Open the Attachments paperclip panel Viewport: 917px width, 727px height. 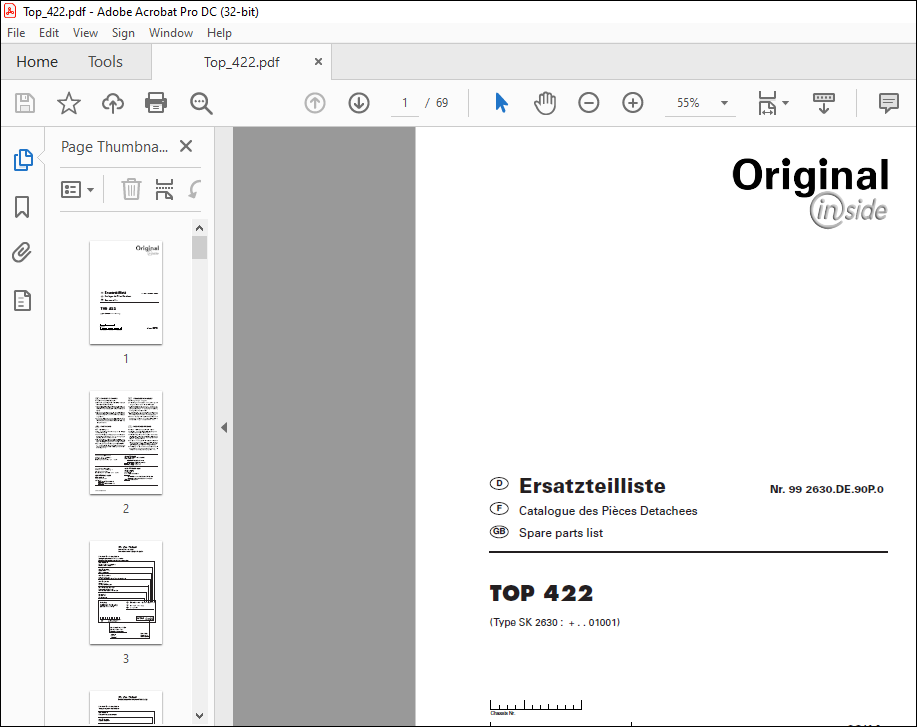coord(22,253)
